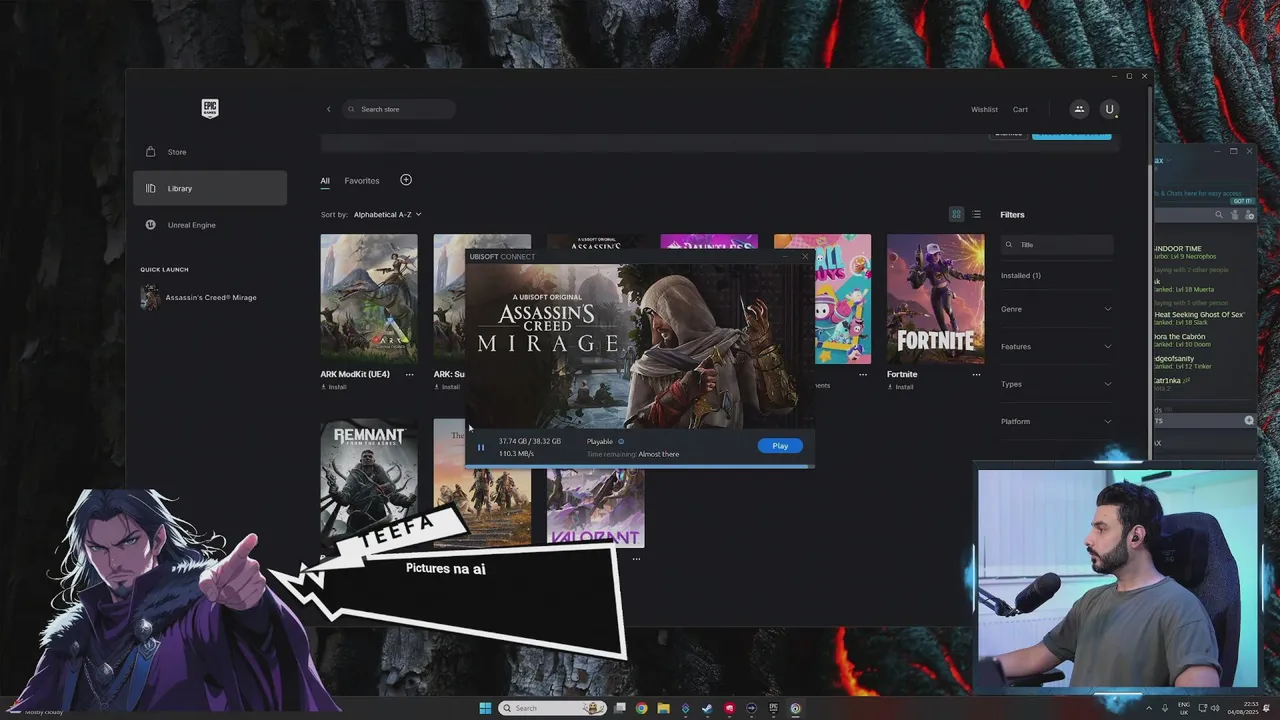Expand the Genre filter
The height and width of the screenshot is (720, 1280).
[x=1056, y=309]
